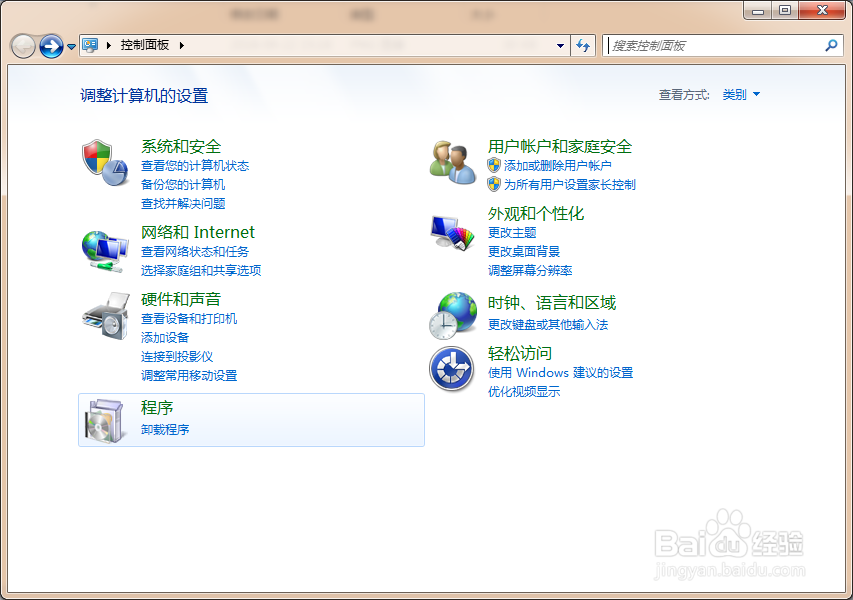
Task: Maximize the Control Panel window
Action: [x=784, y=10]
